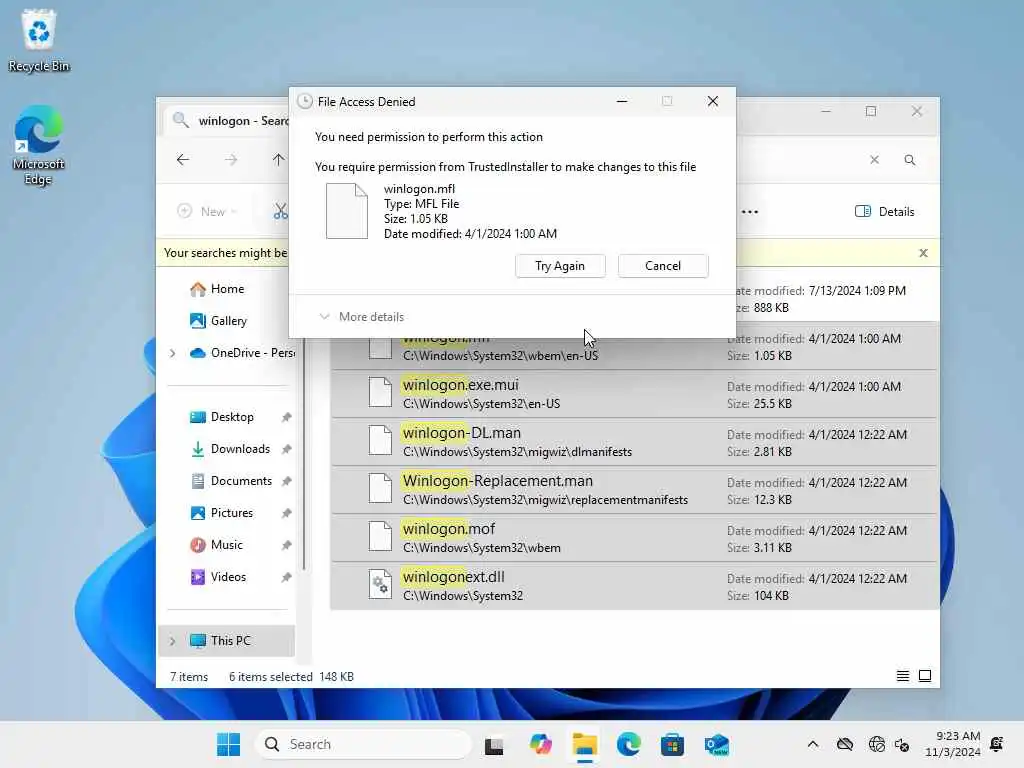Image resolution: width=1024 pixels, height=768 pixels.
Task: Click the winlogon.mfl file icon in dialog
Action: pyautogui.click(x=347, y=211)
